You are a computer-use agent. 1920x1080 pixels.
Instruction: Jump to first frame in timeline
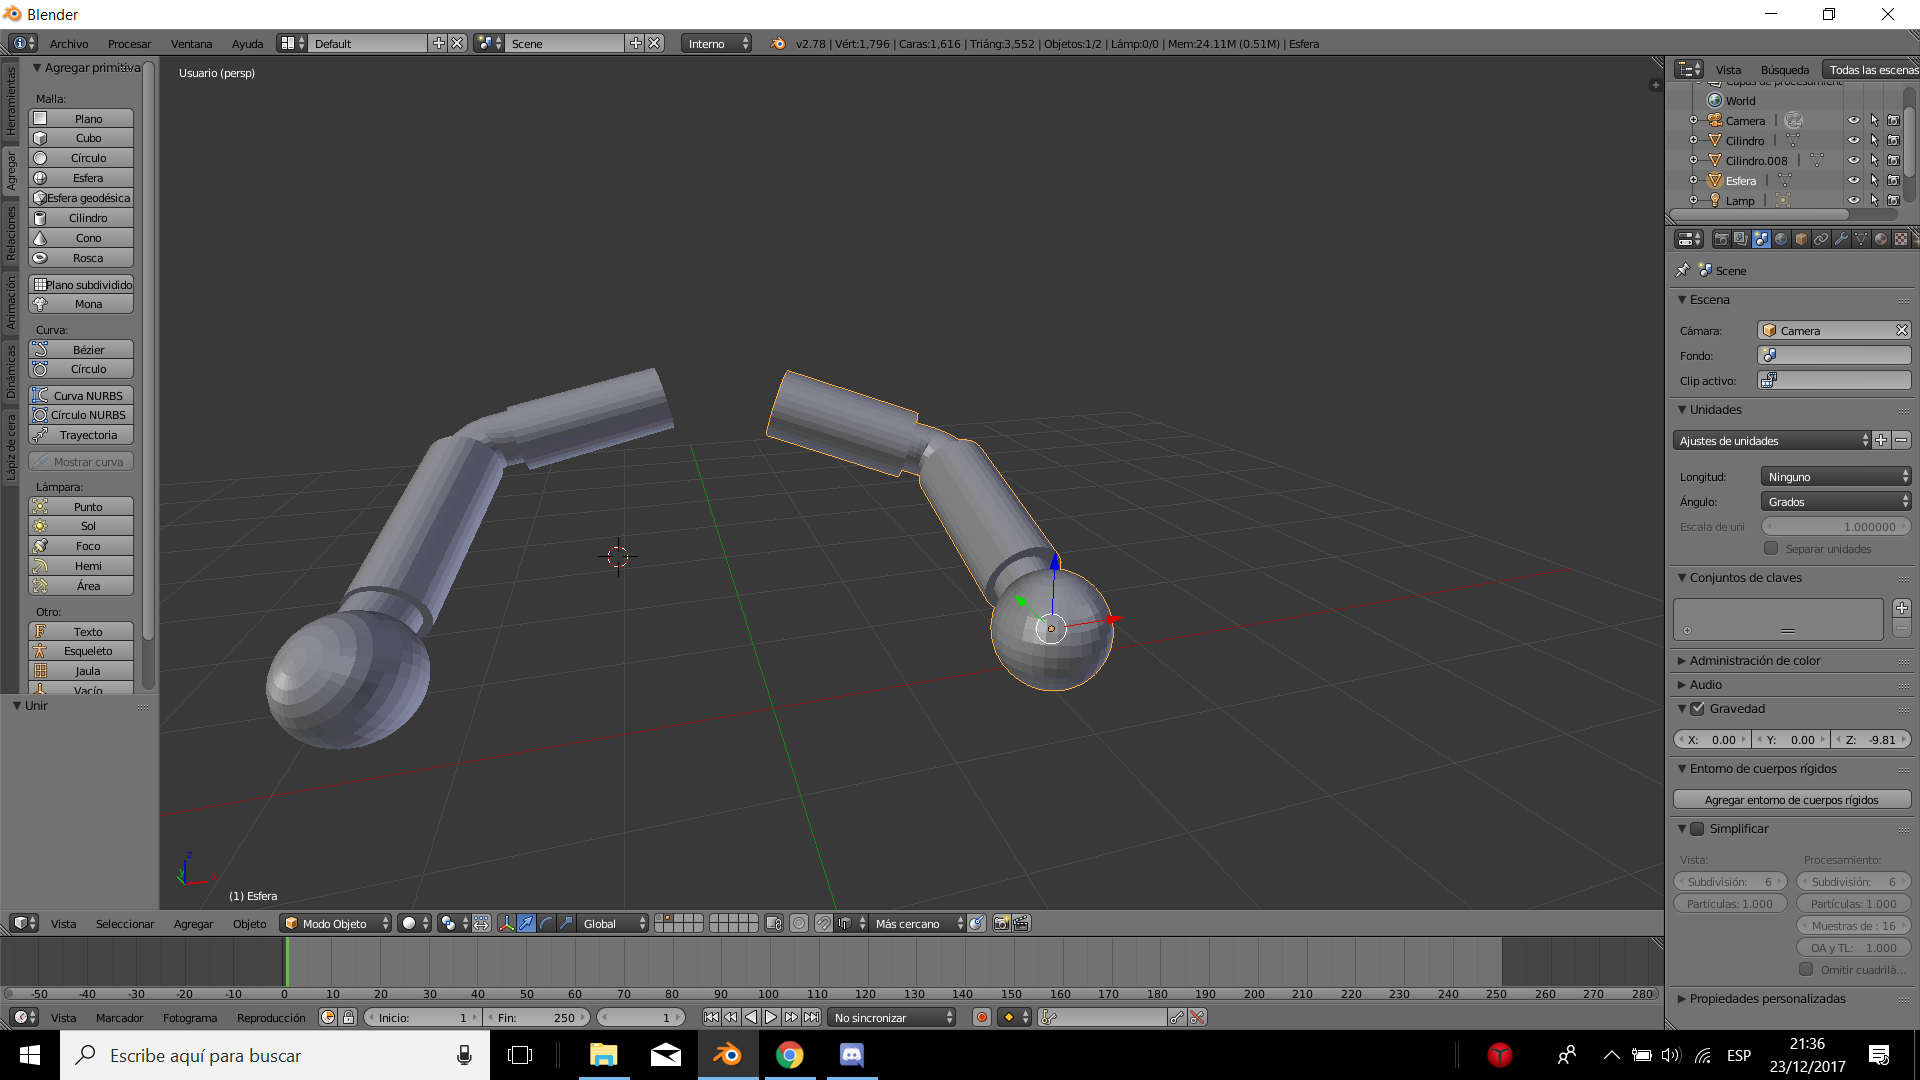pos(711,1017)
